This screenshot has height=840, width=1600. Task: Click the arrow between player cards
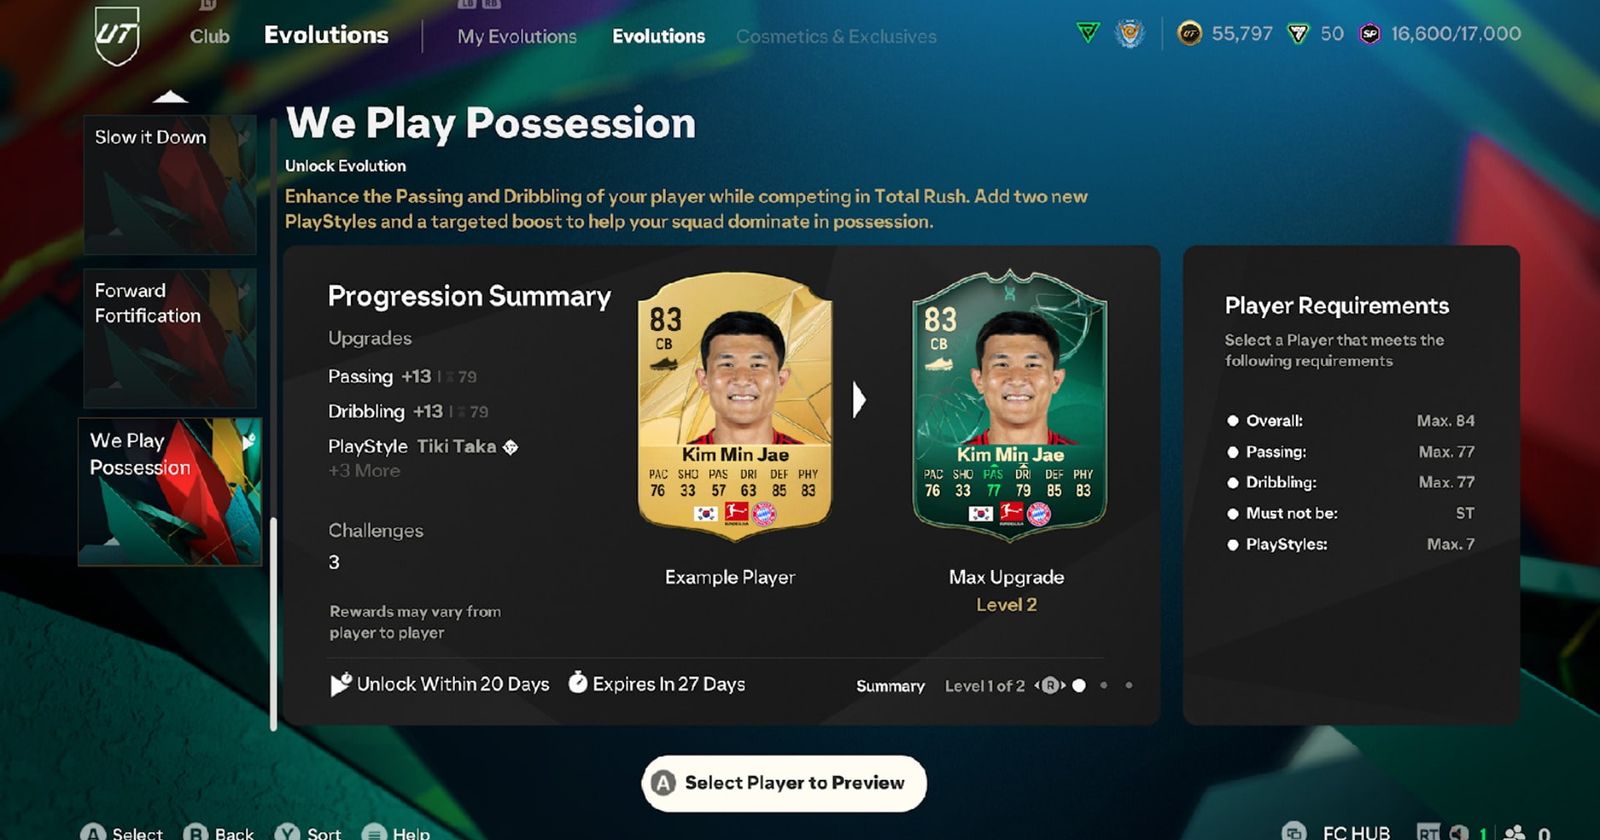pos(859,400)
